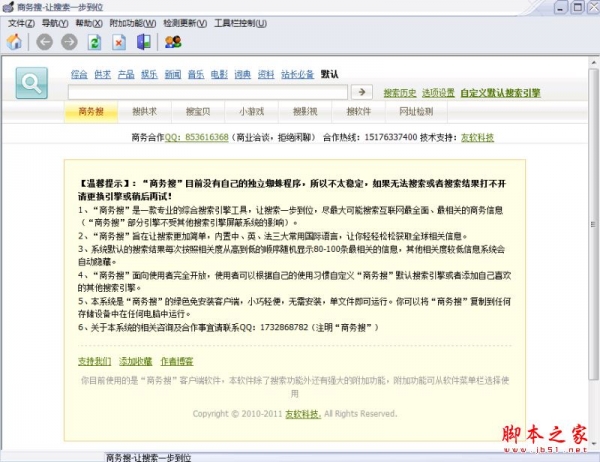The width and height of the screenshot is (600, 462).
Task: Open the 附加功能(W) menu
Action: [x=133, y=23]
